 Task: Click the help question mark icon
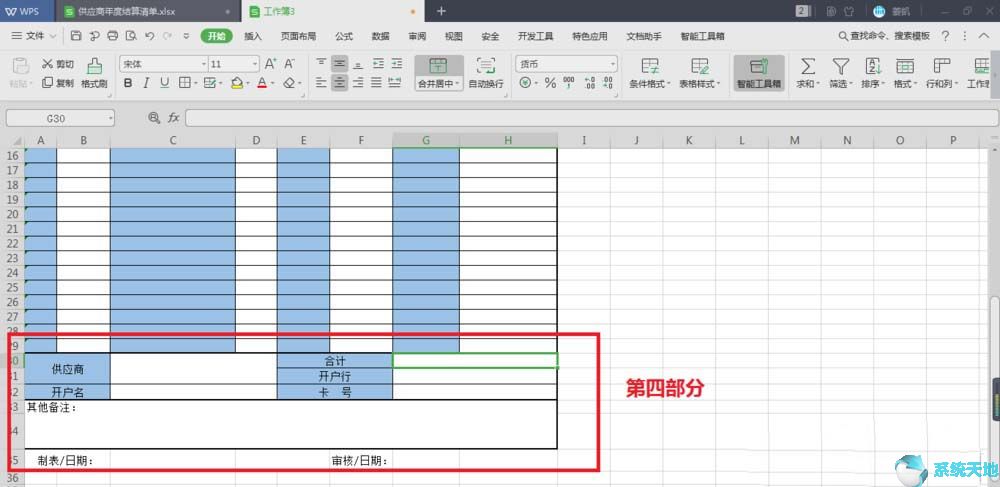point(945,36)
